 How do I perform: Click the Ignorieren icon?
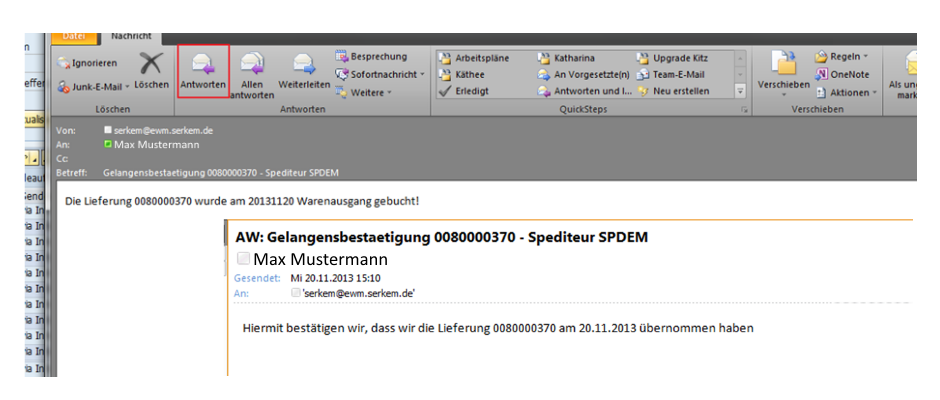tap(88, 63)
